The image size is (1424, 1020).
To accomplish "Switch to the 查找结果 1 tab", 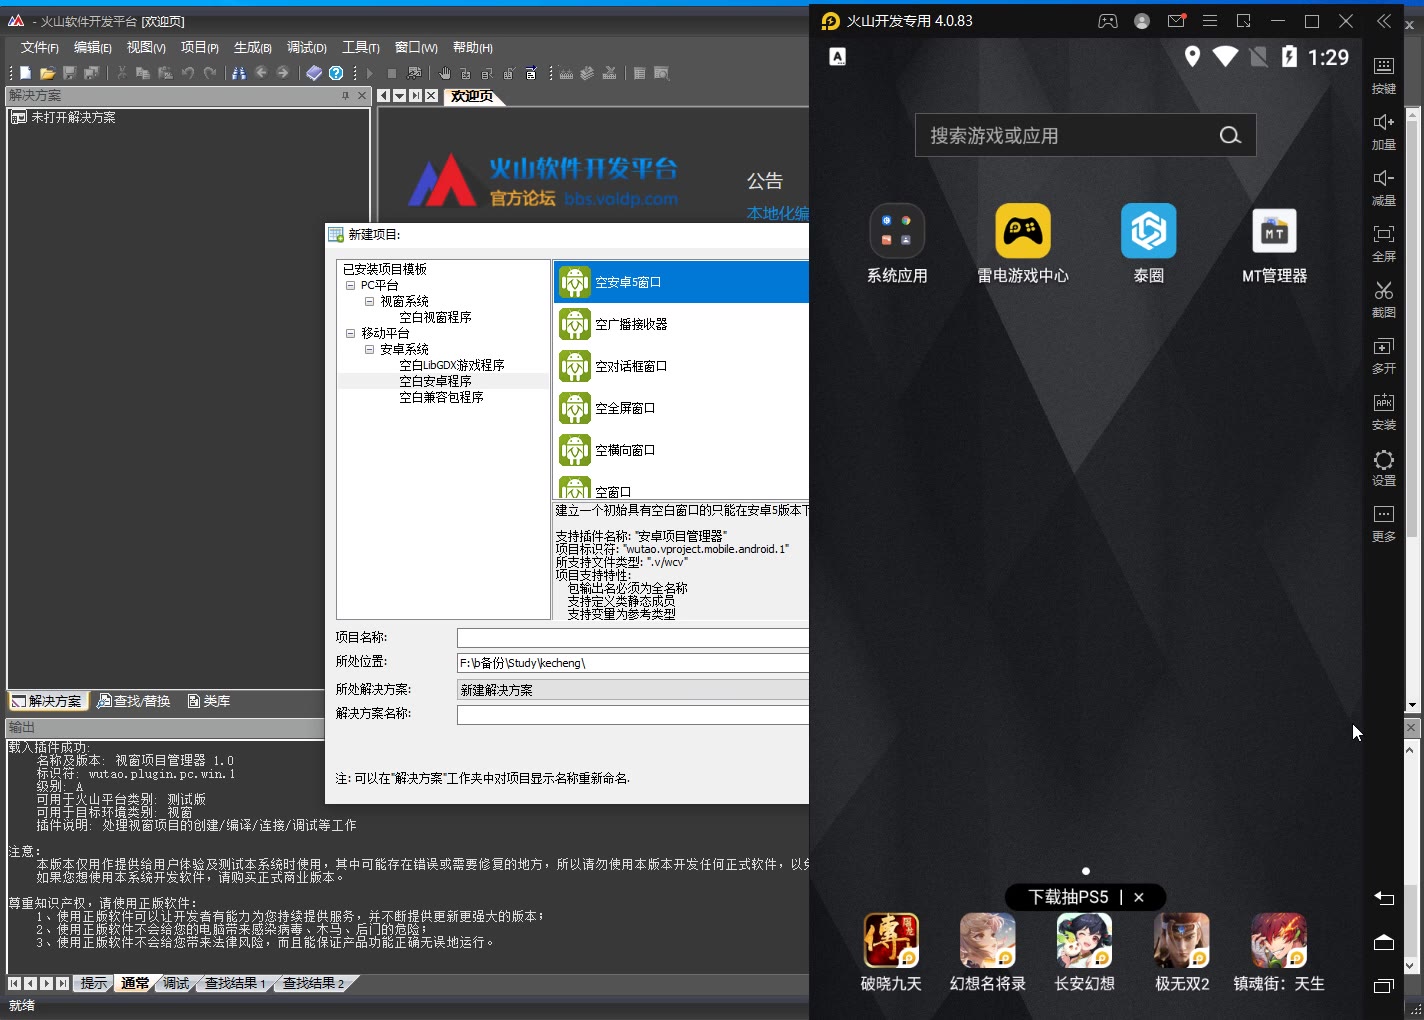I will (x=235, y=983).
